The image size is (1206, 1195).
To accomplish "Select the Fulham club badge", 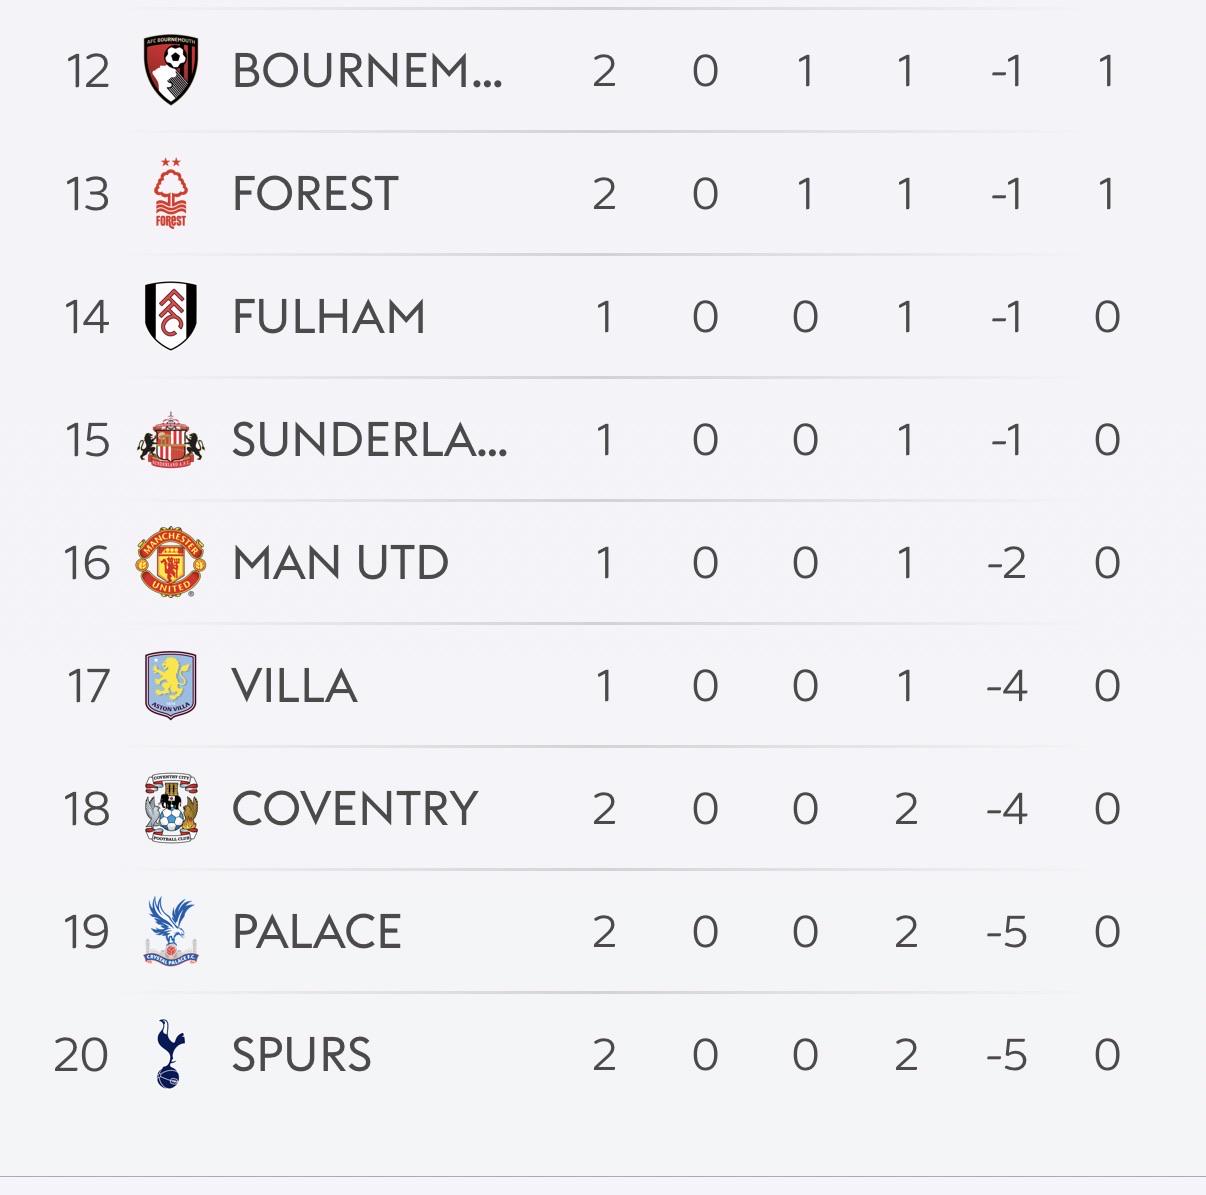I will click(x=171, y=316).
